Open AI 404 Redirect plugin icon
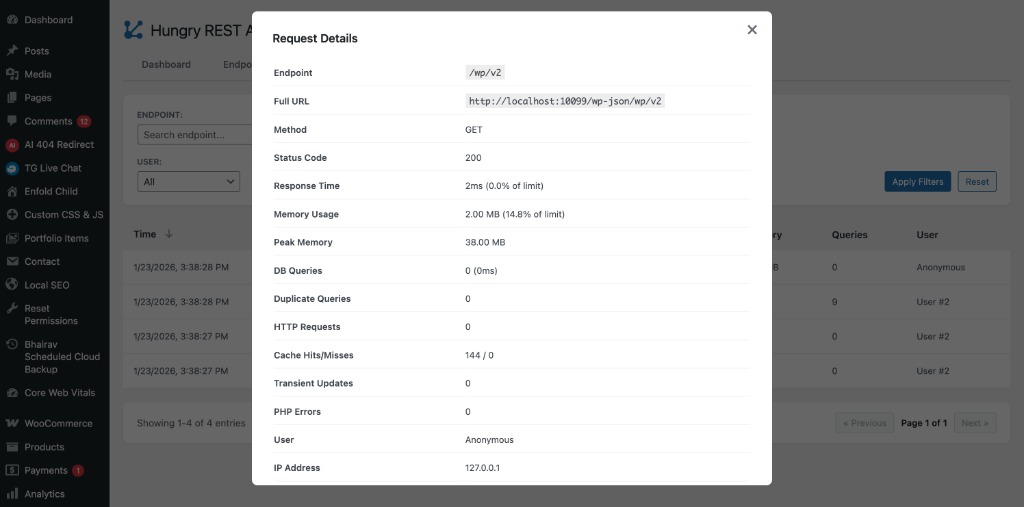 click(12, 145)
